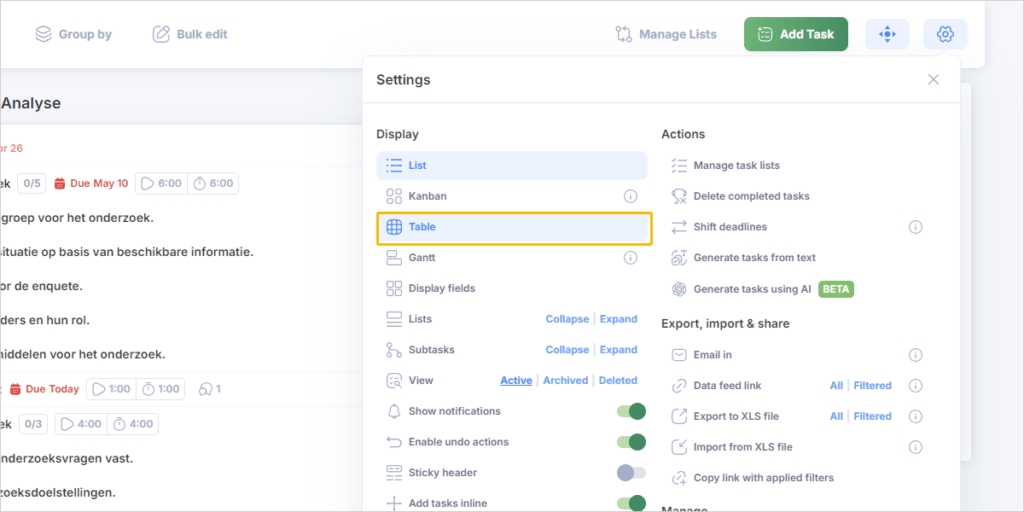The image size is (1024, 512).
Task: Expand all Subtasks
Action: point(618,350)
